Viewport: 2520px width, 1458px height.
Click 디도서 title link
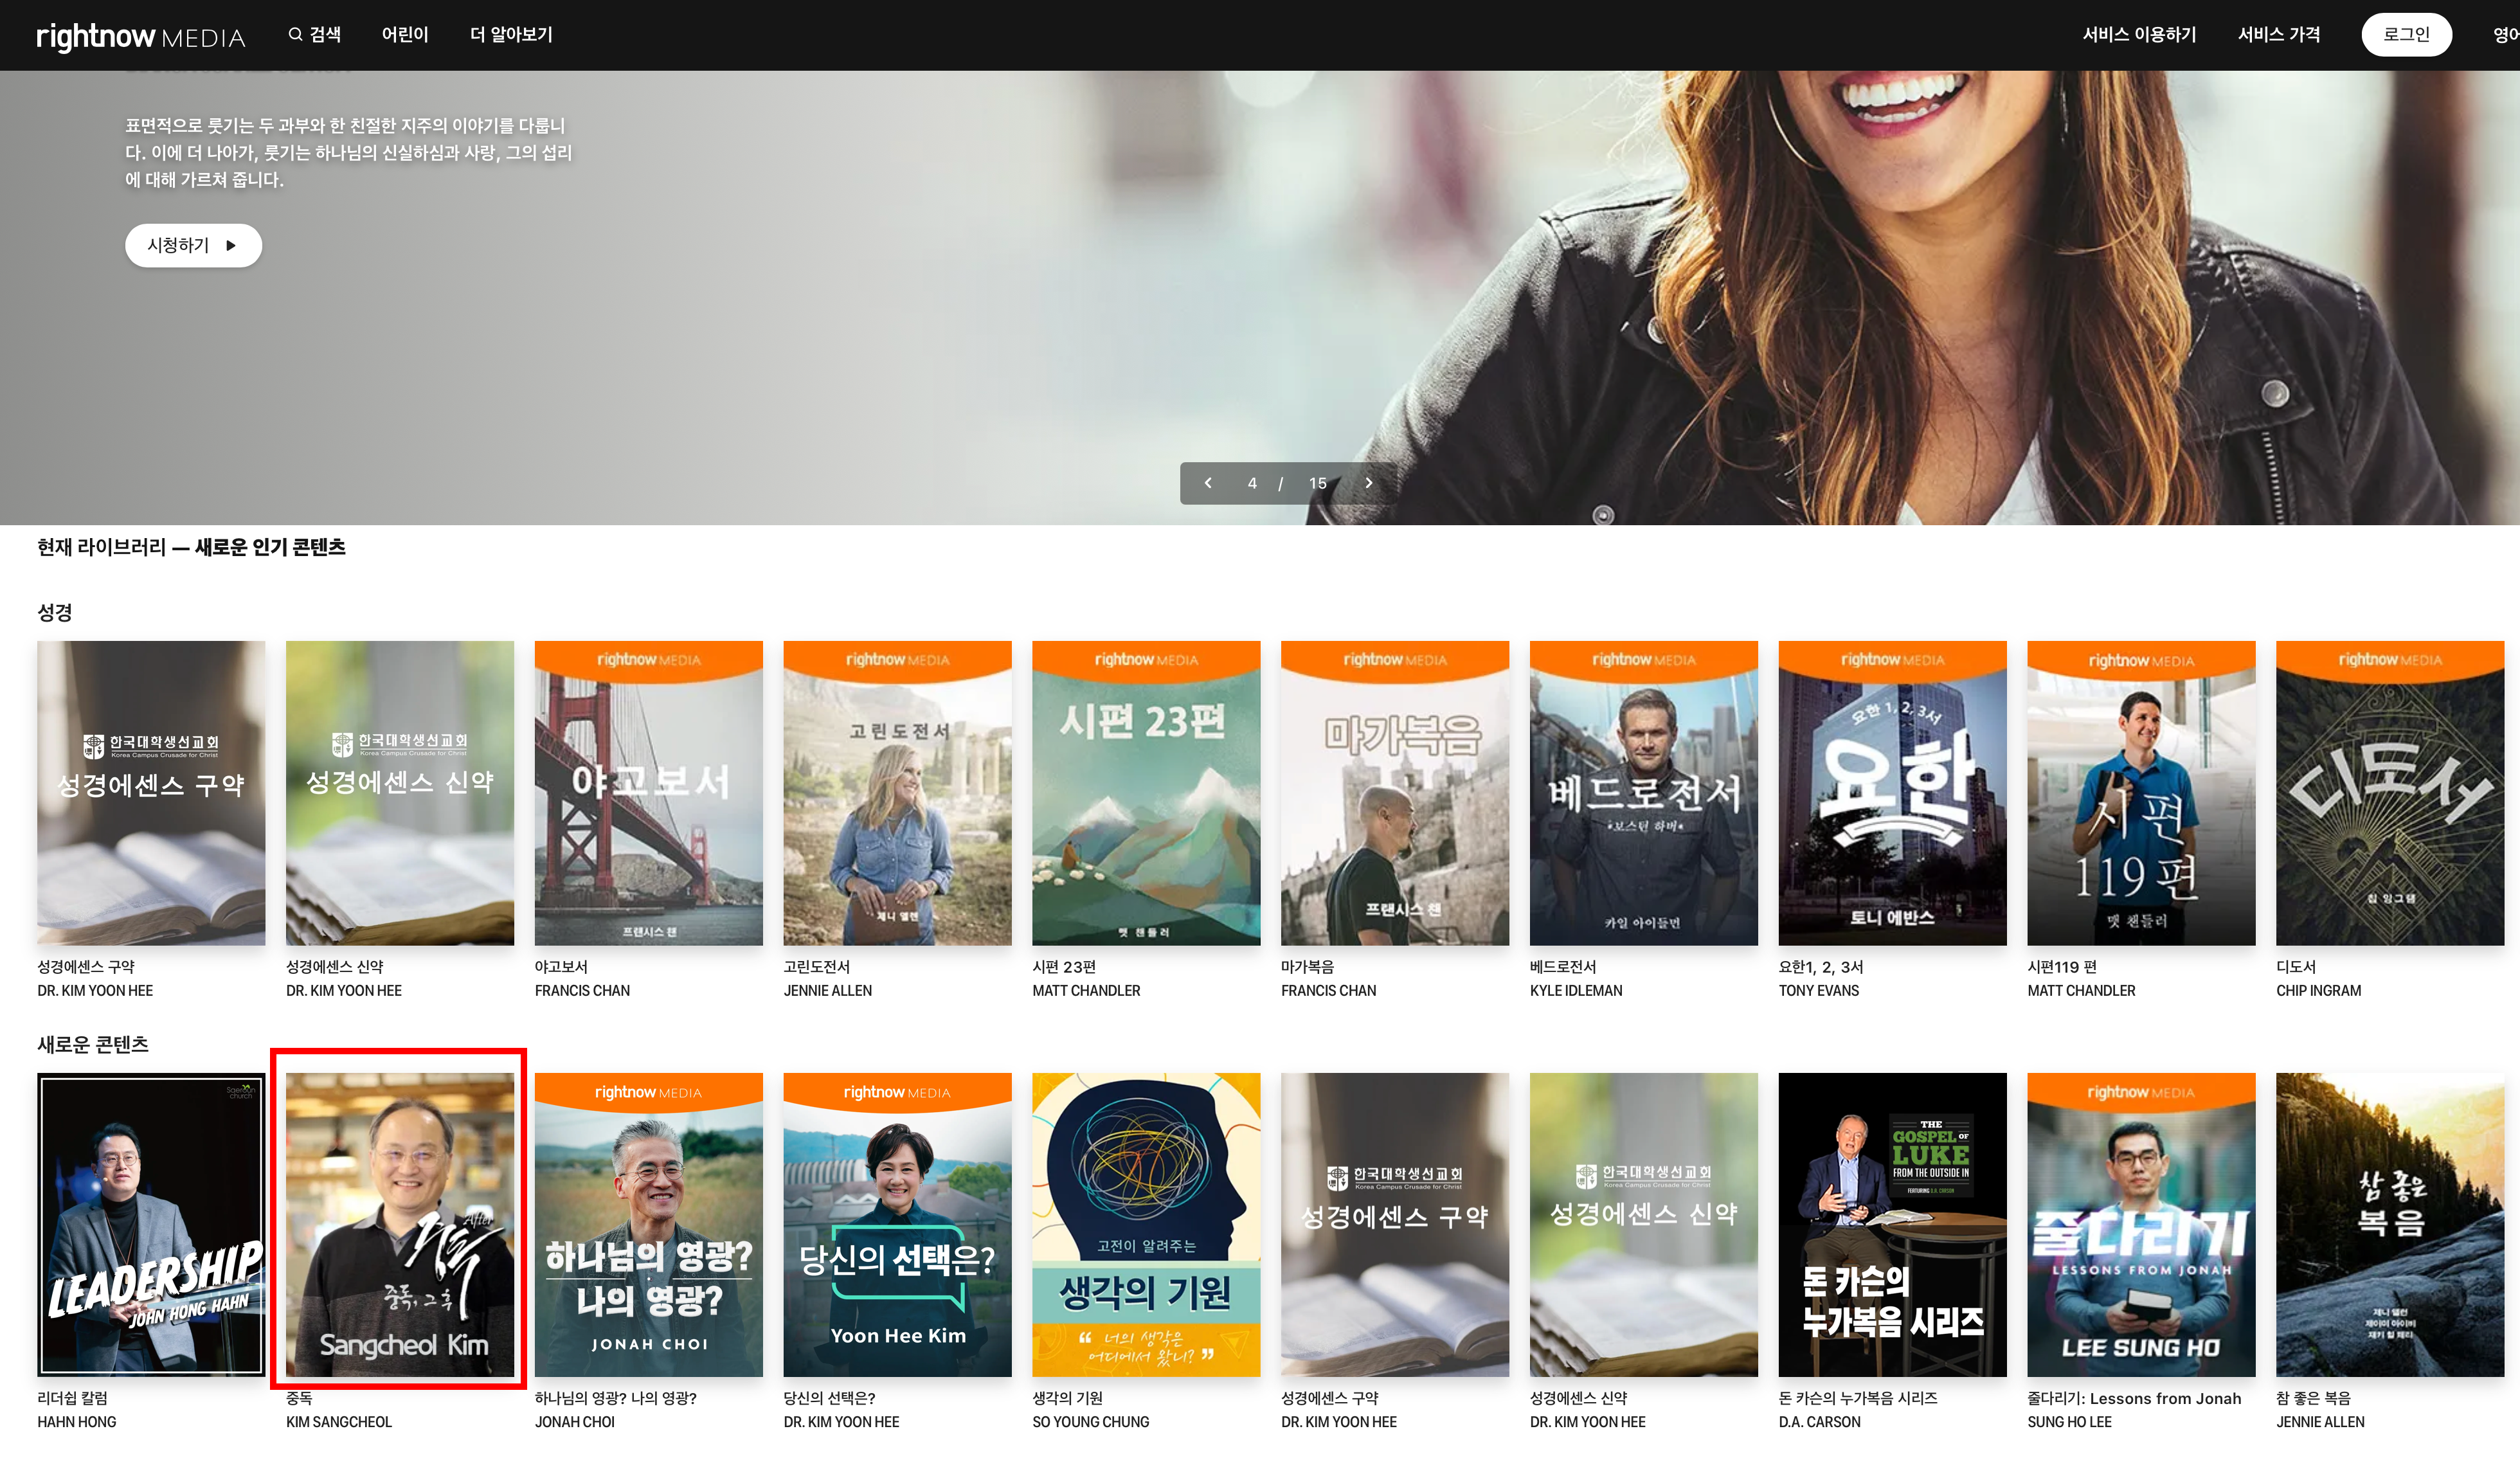[x=2296, y=967]
